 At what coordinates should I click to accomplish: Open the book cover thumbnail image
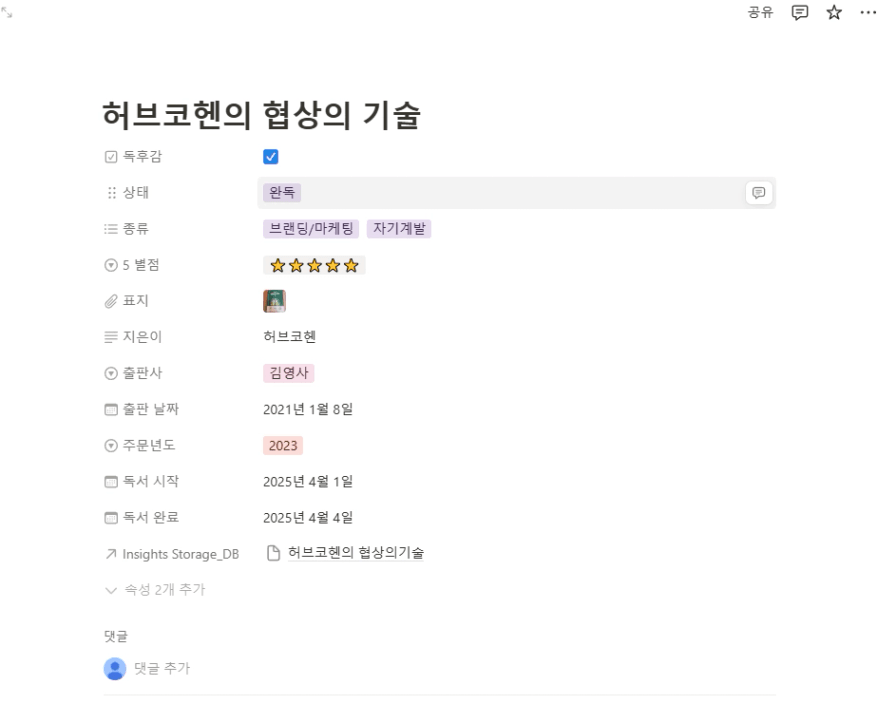pyautogui.click(x=274, y=301)
